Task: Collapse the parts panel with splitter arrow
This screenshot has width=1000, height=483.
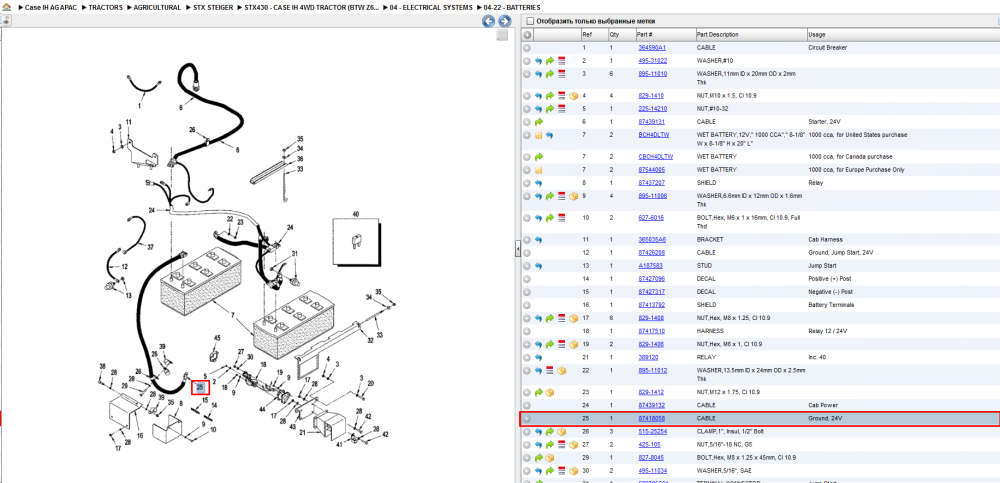Action: pyautogui.click(x=518, y=251)
